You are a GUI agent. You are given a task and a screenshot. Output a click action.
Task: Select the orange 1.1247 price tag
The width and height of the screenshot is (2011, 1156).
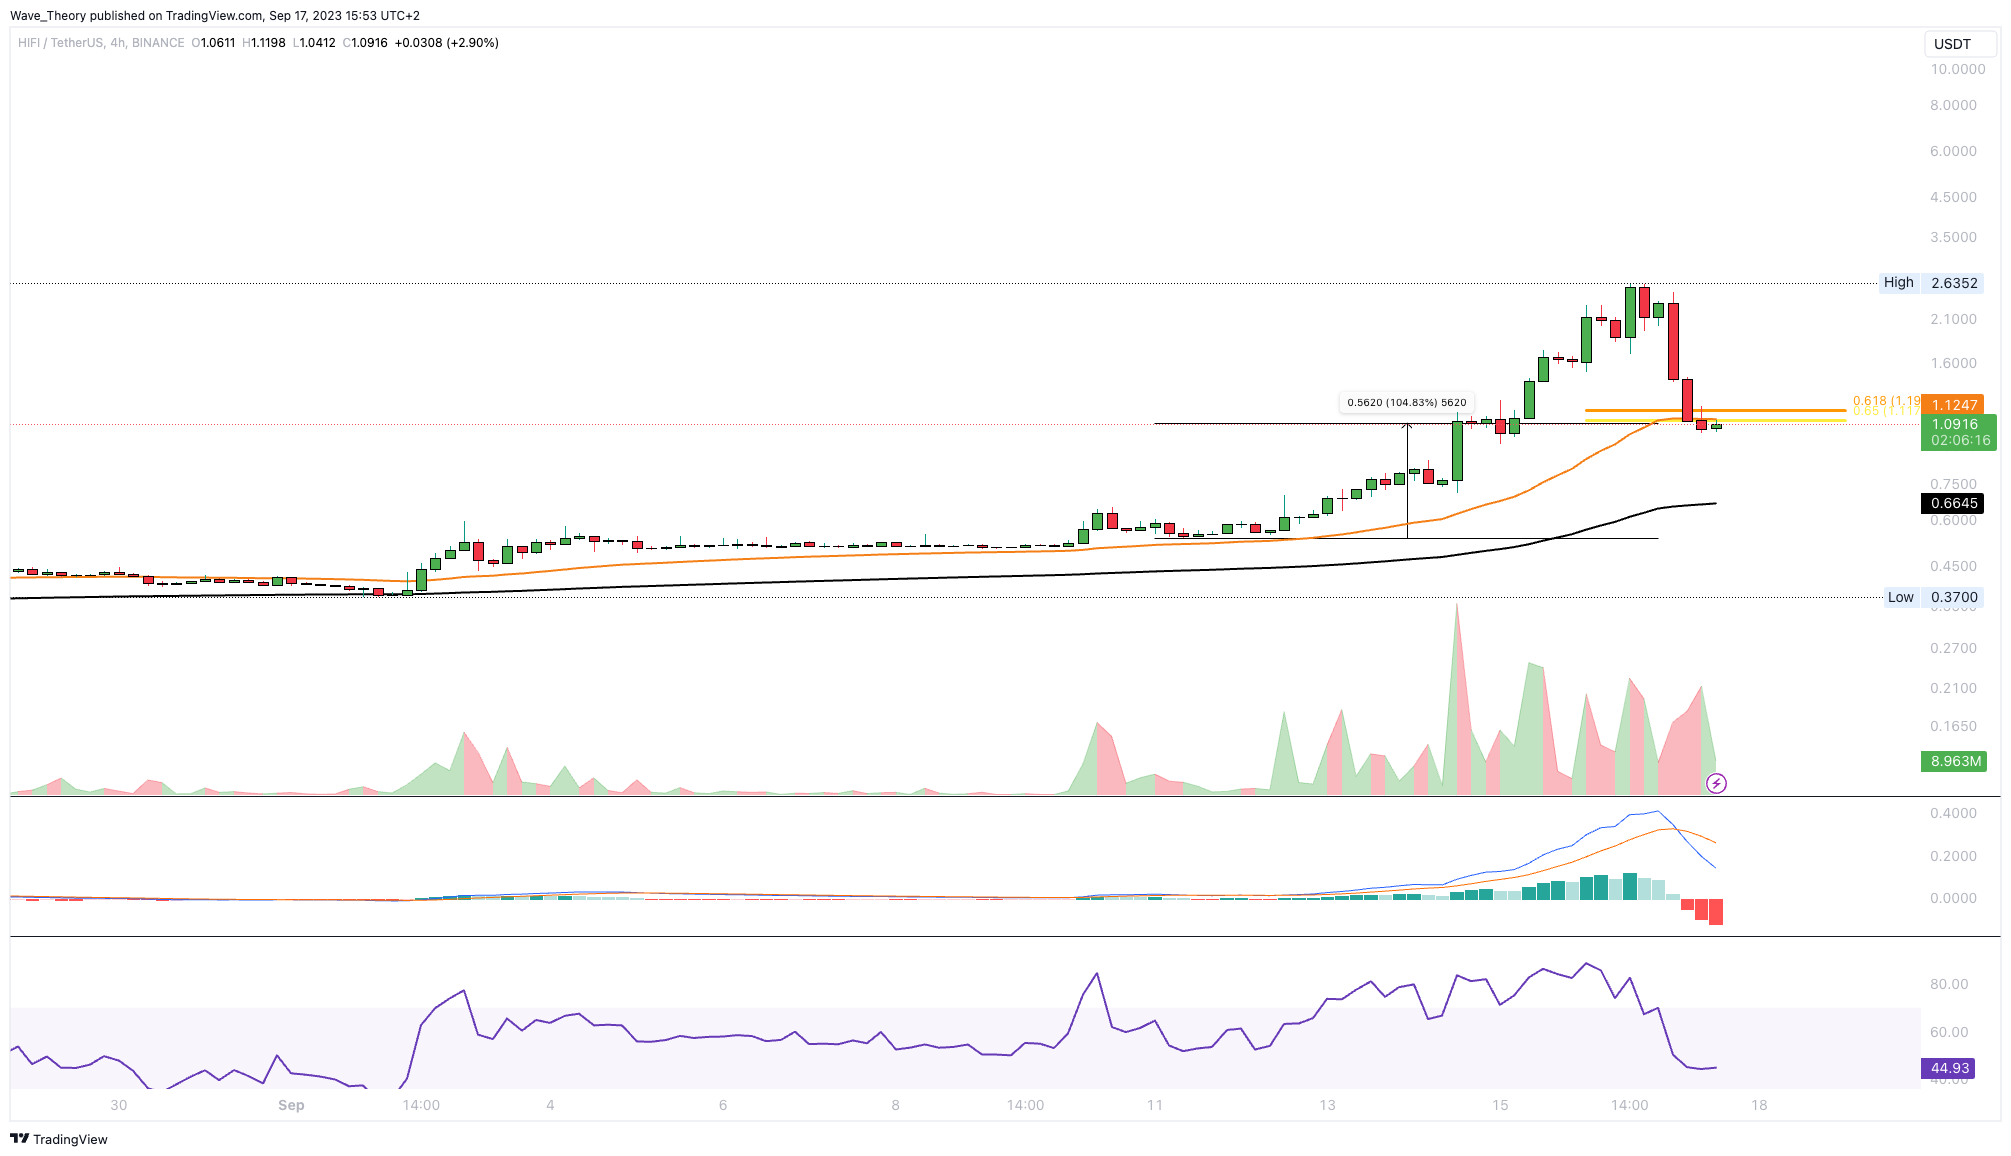[1954, 404]
